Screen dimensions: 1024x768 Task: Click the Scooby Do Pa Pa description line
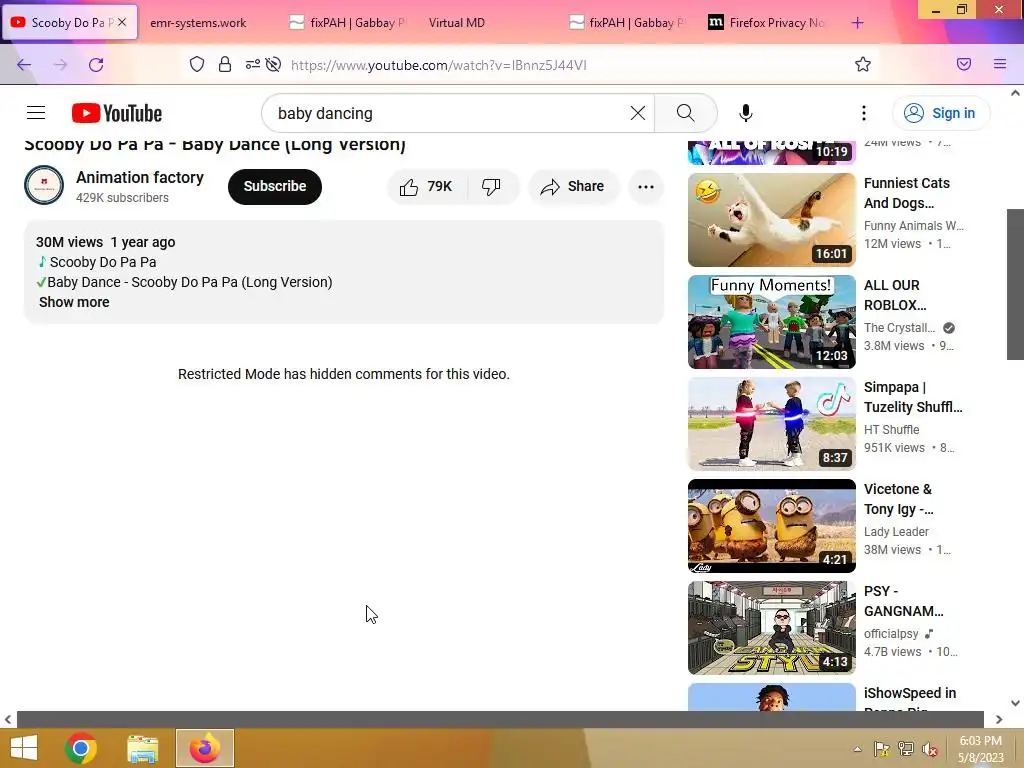[x=103, y=262]
